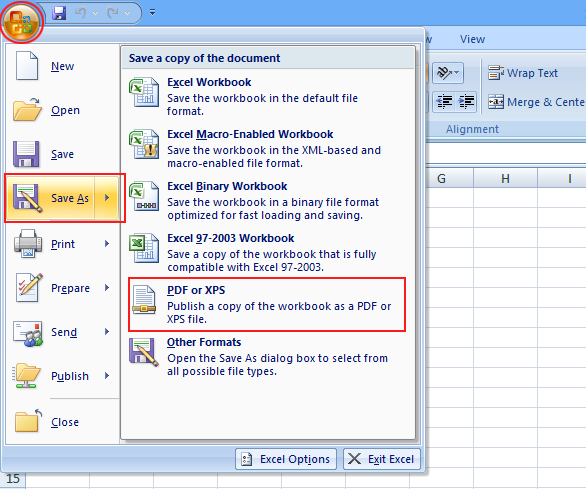
Task: Click the purple floppy Save icon
Action: click(26, 154)
